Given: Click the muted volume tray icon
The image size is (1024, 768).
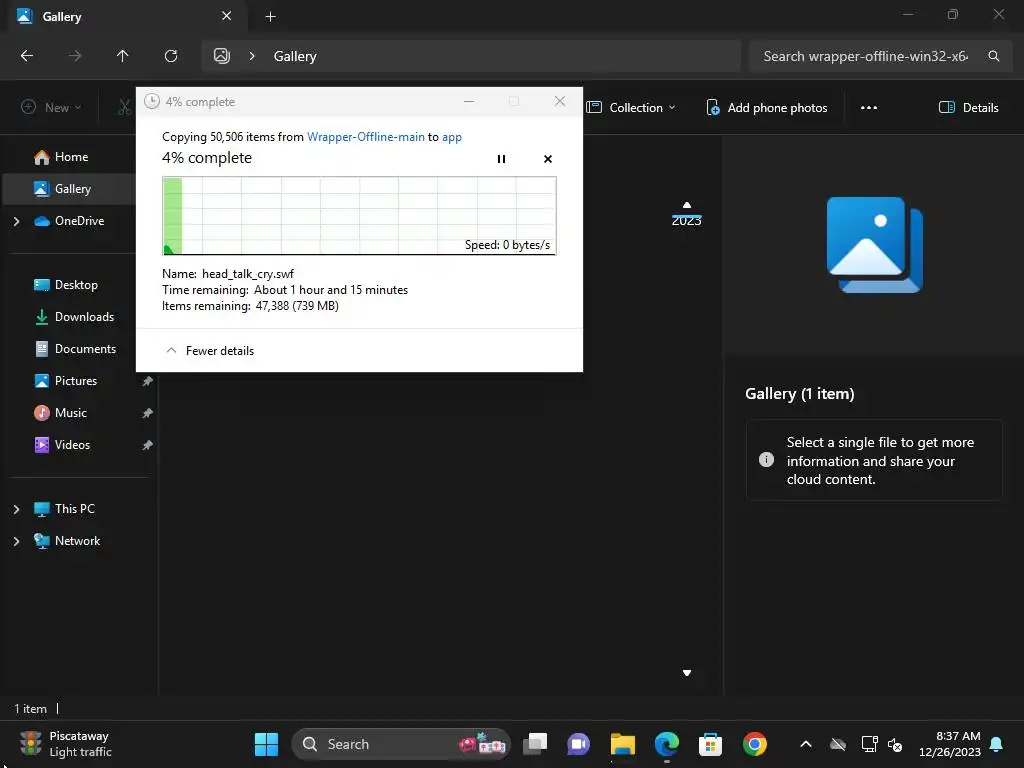Looking at the screenshot, I should pos(895,744).
